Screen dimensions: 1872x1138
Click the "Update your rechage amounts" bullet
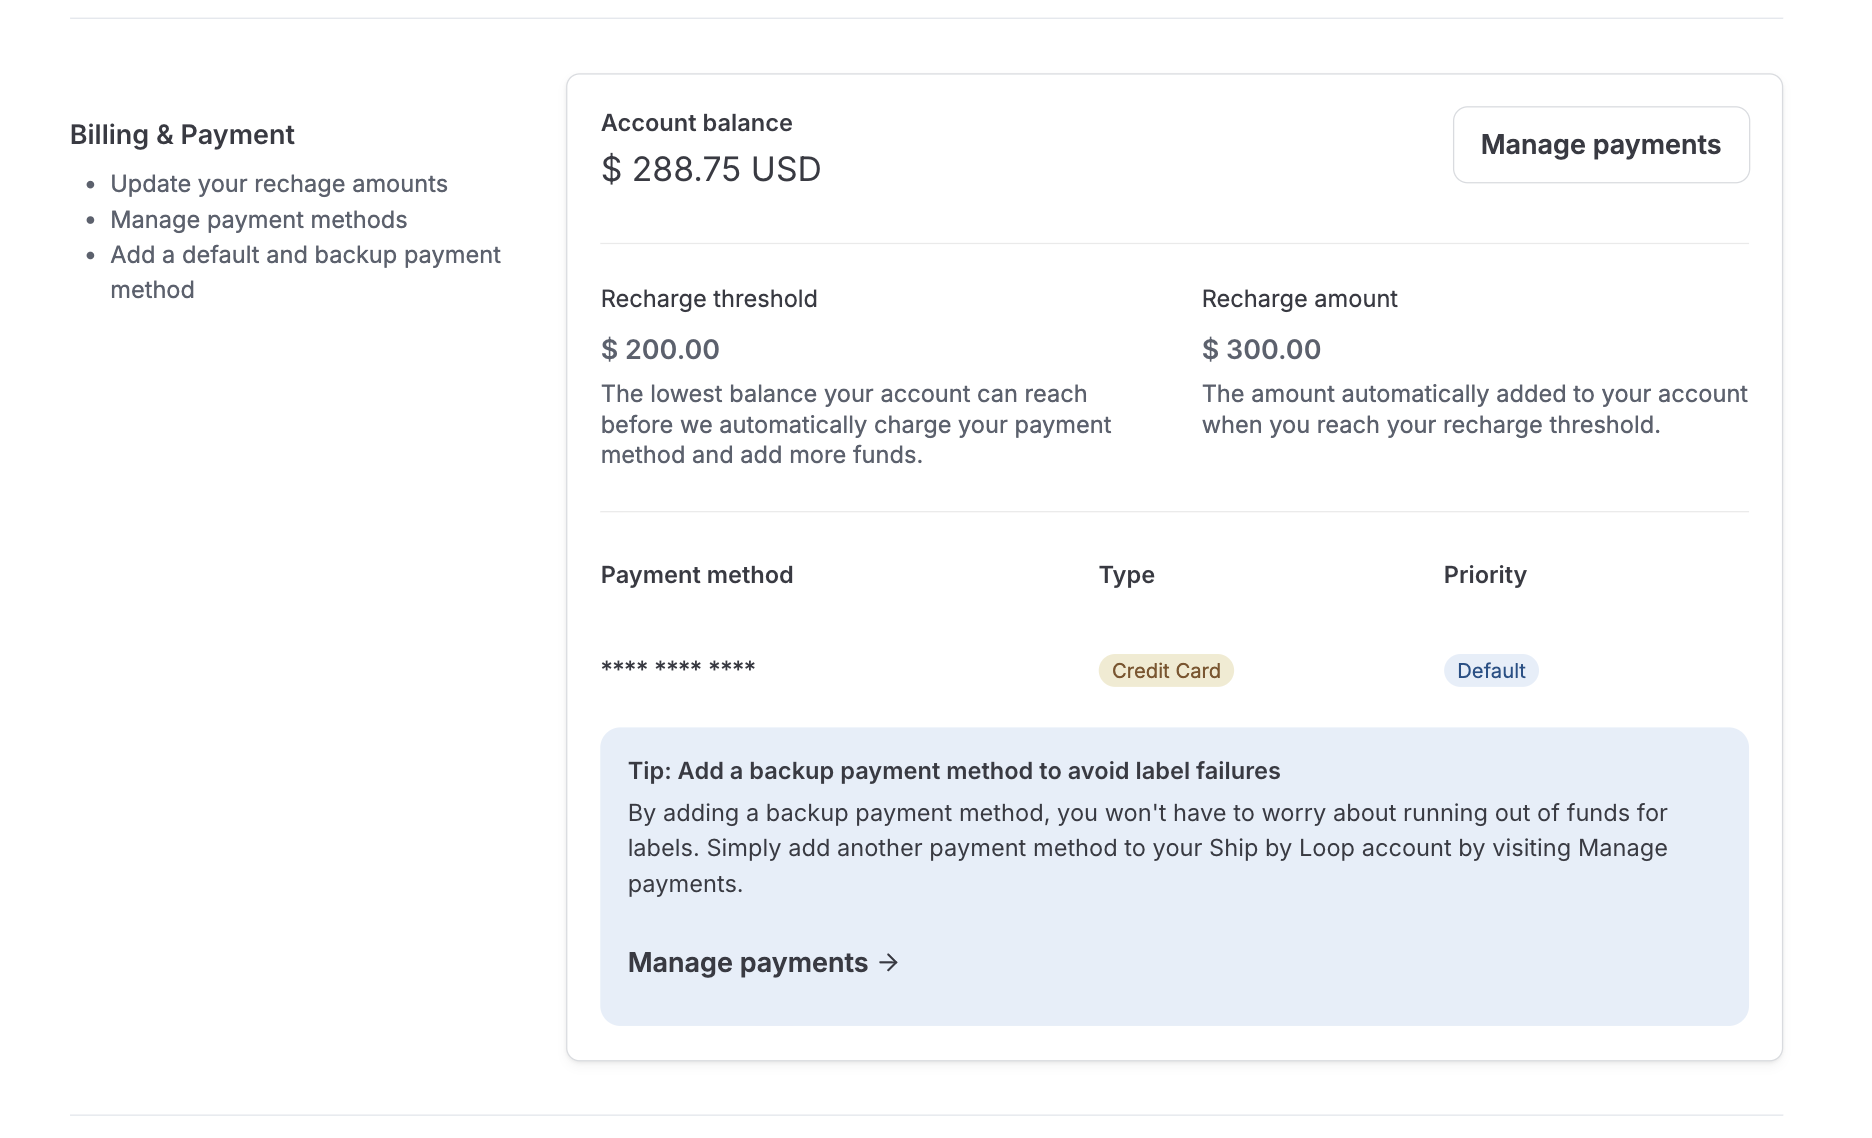(278, 184)
